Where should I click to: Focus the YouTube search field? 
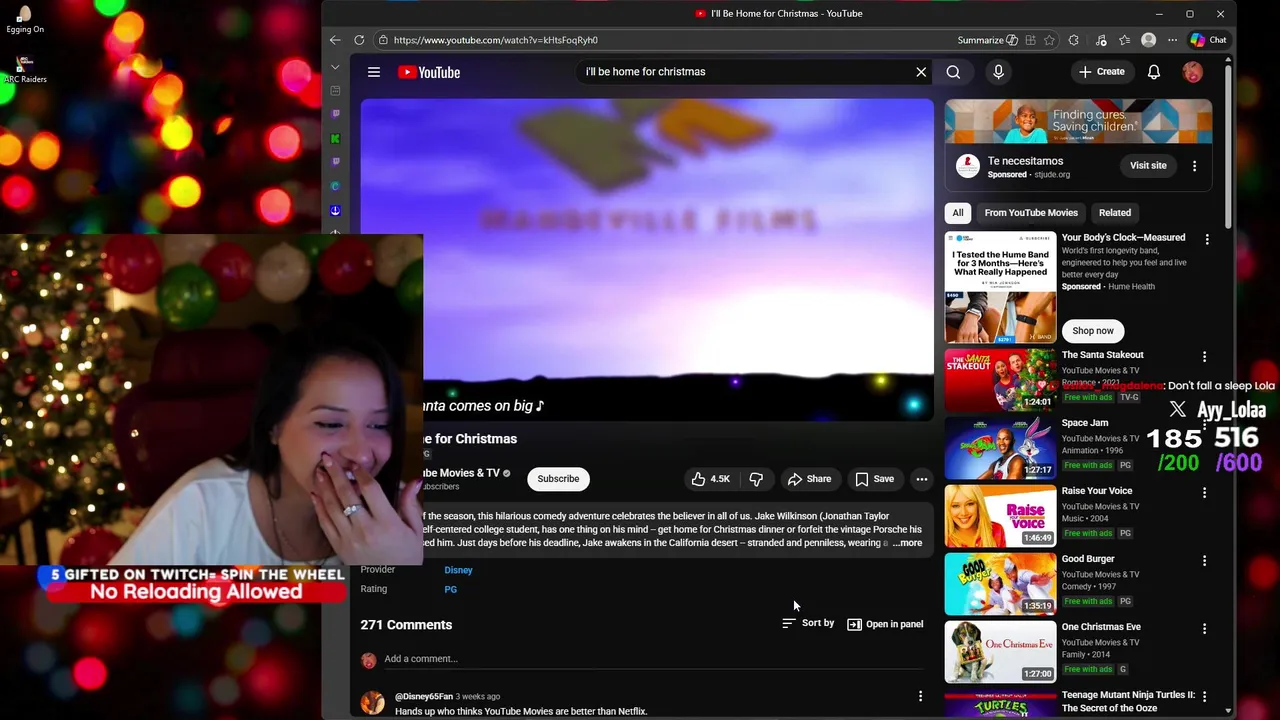coord(745,72)
